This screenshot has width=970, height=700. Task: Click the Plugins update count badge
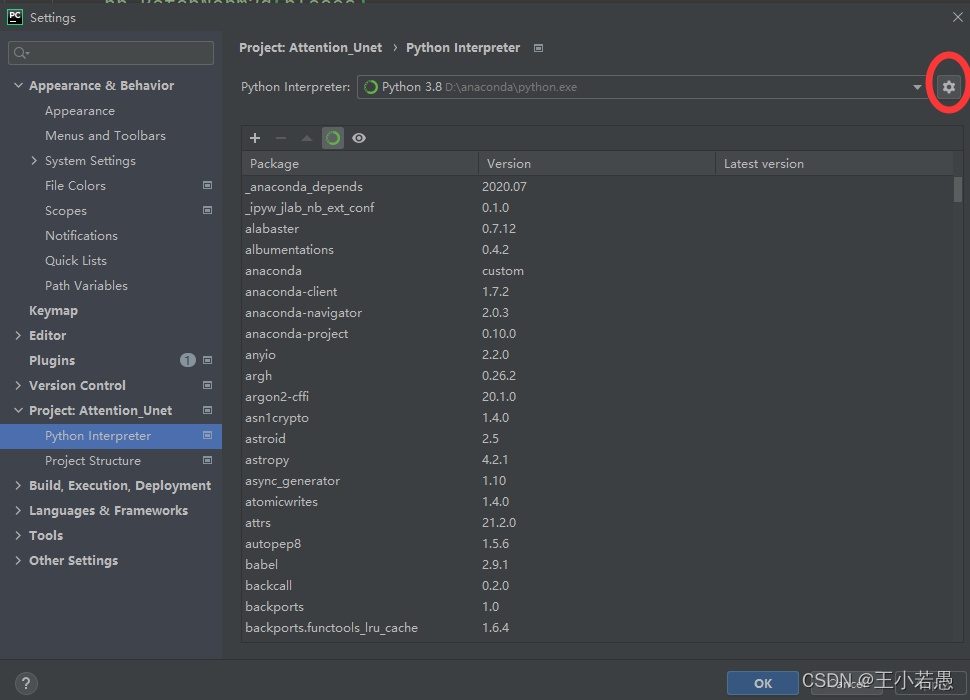pyautogui.click(x=187, y=360)
